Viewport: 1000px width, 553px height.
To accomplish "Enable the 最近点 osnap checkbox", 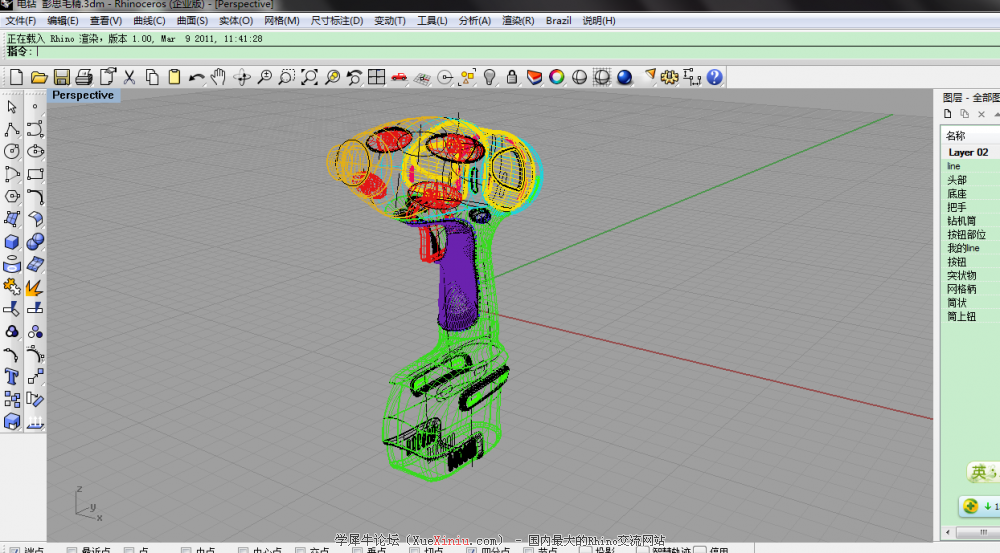I will coord(71,549).
